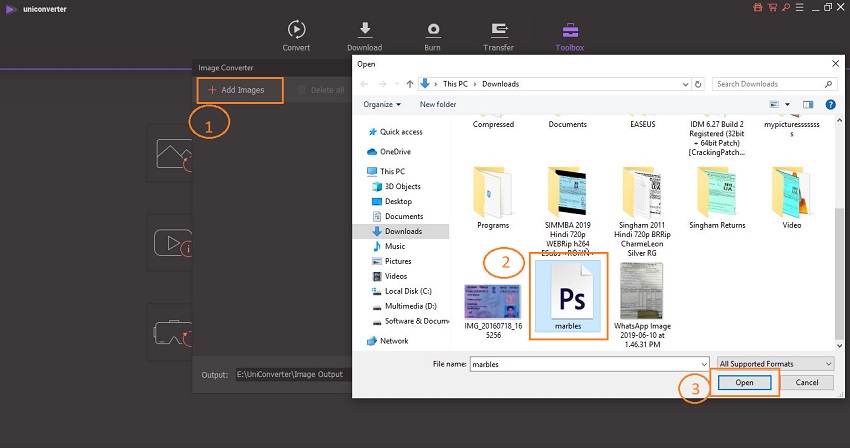Select the WhatsApp Image thumbnail
The image size is (850, 448).
pyautogui.click(x=642, y=305)
